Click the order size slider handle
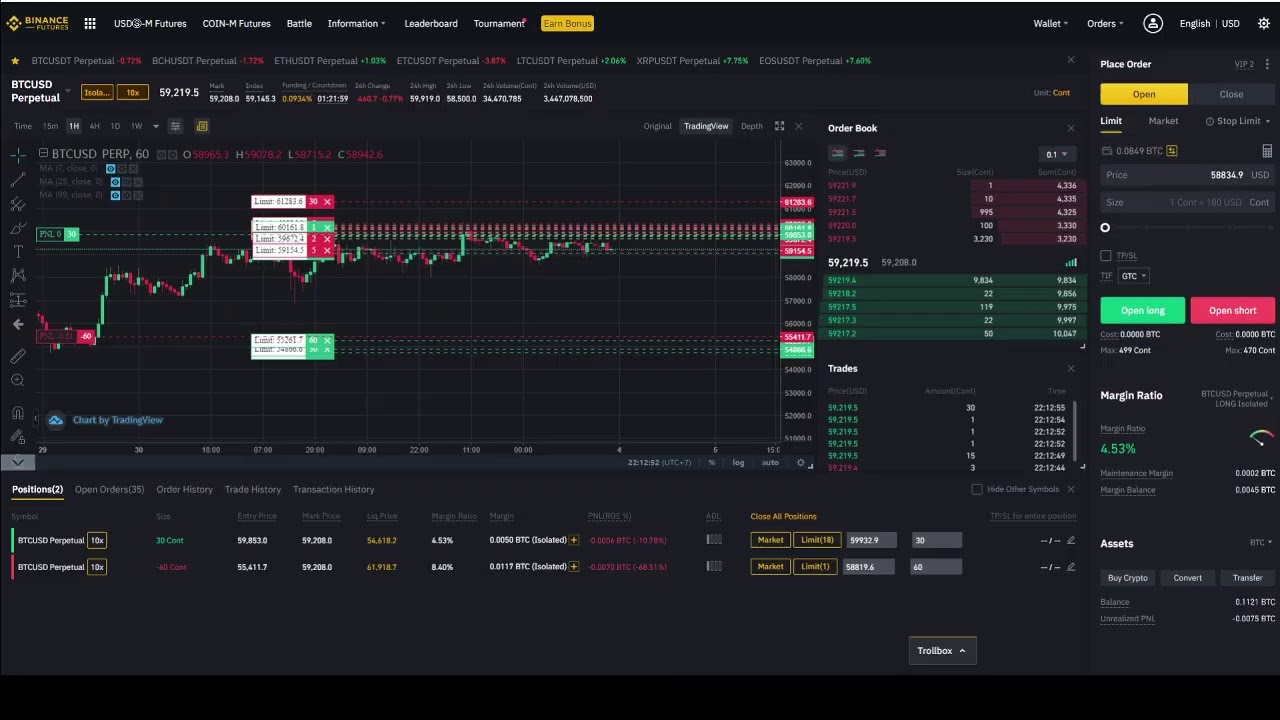Image resolution: width=1280 pixels, height=720 pixels. [x=1105, y=228]
